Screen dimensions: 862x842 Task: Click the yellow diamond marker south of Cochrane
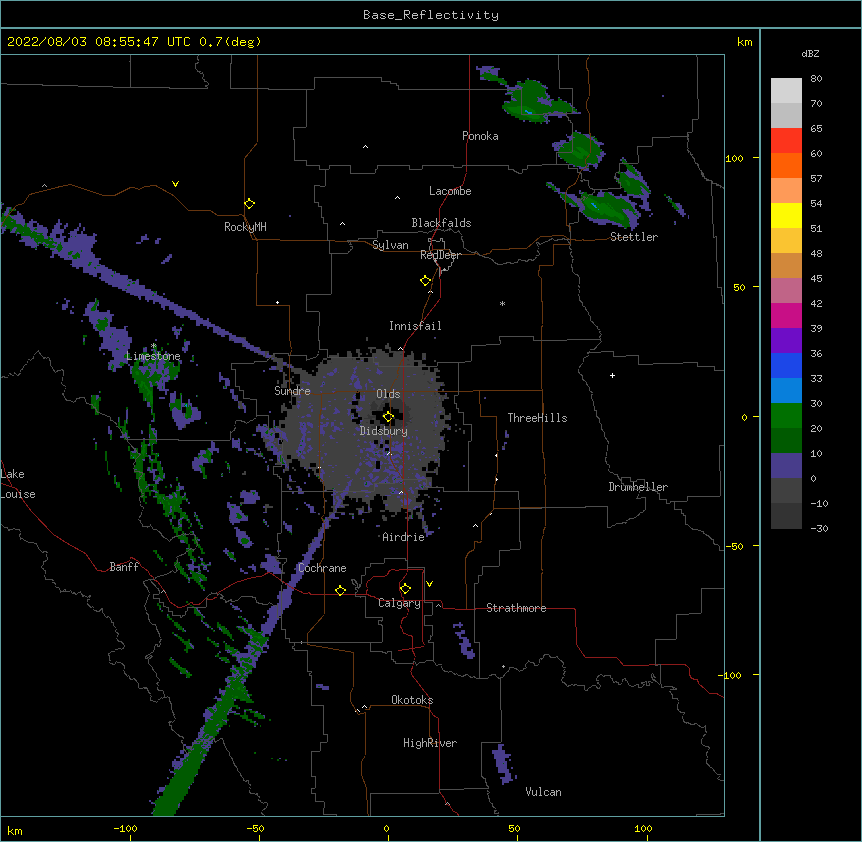click(340, 590)
